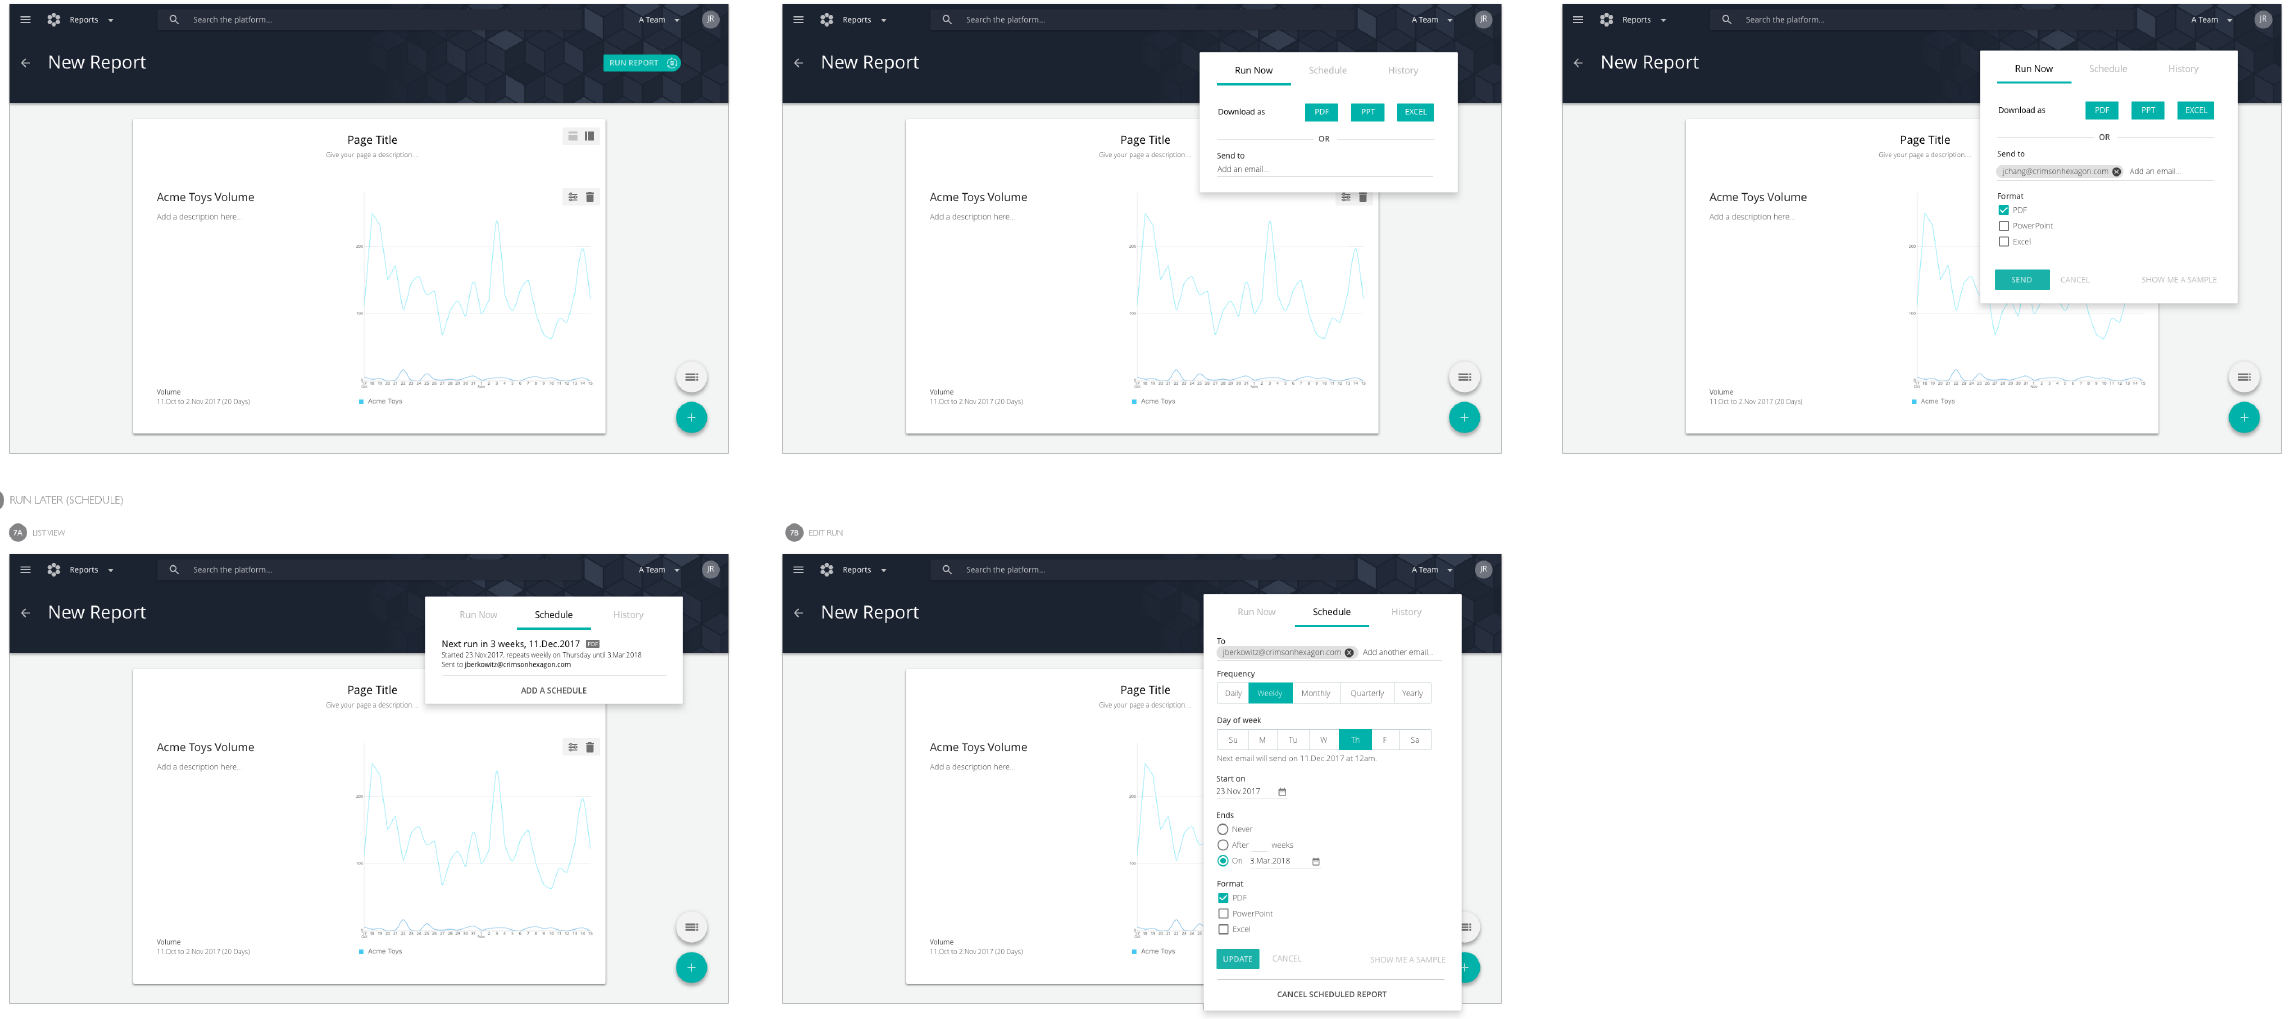Click the Add another email field
2289x1019 pixels.
coord(1399,653)
